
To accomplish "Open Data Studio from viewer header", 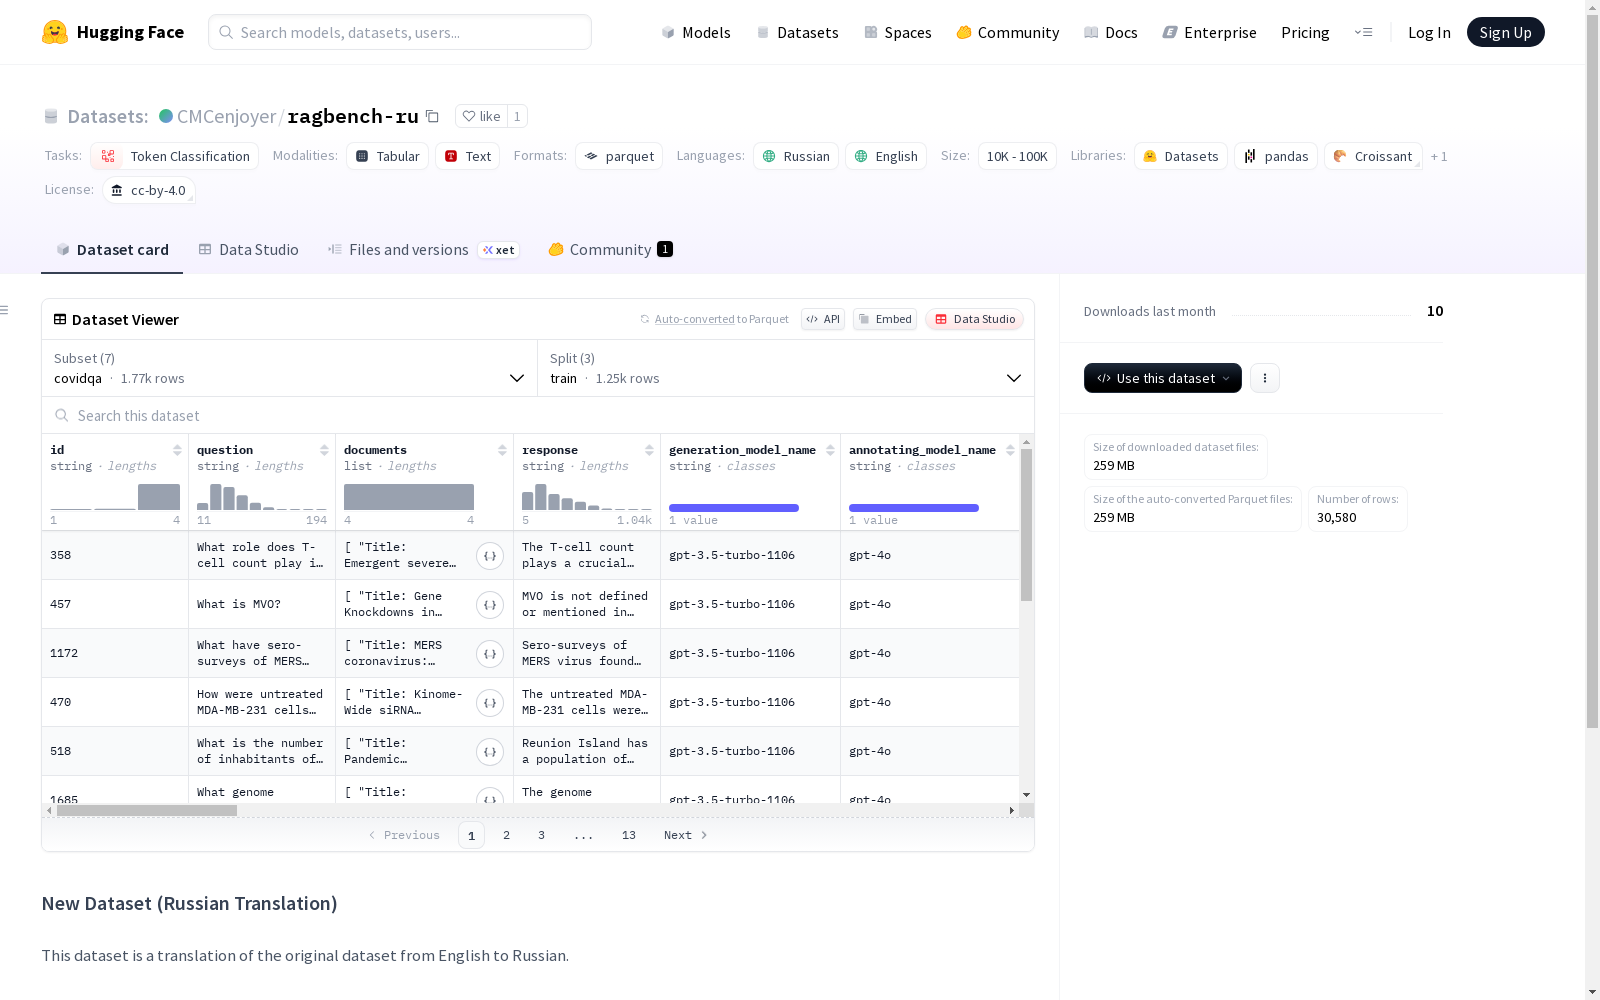I will (975, 319).
